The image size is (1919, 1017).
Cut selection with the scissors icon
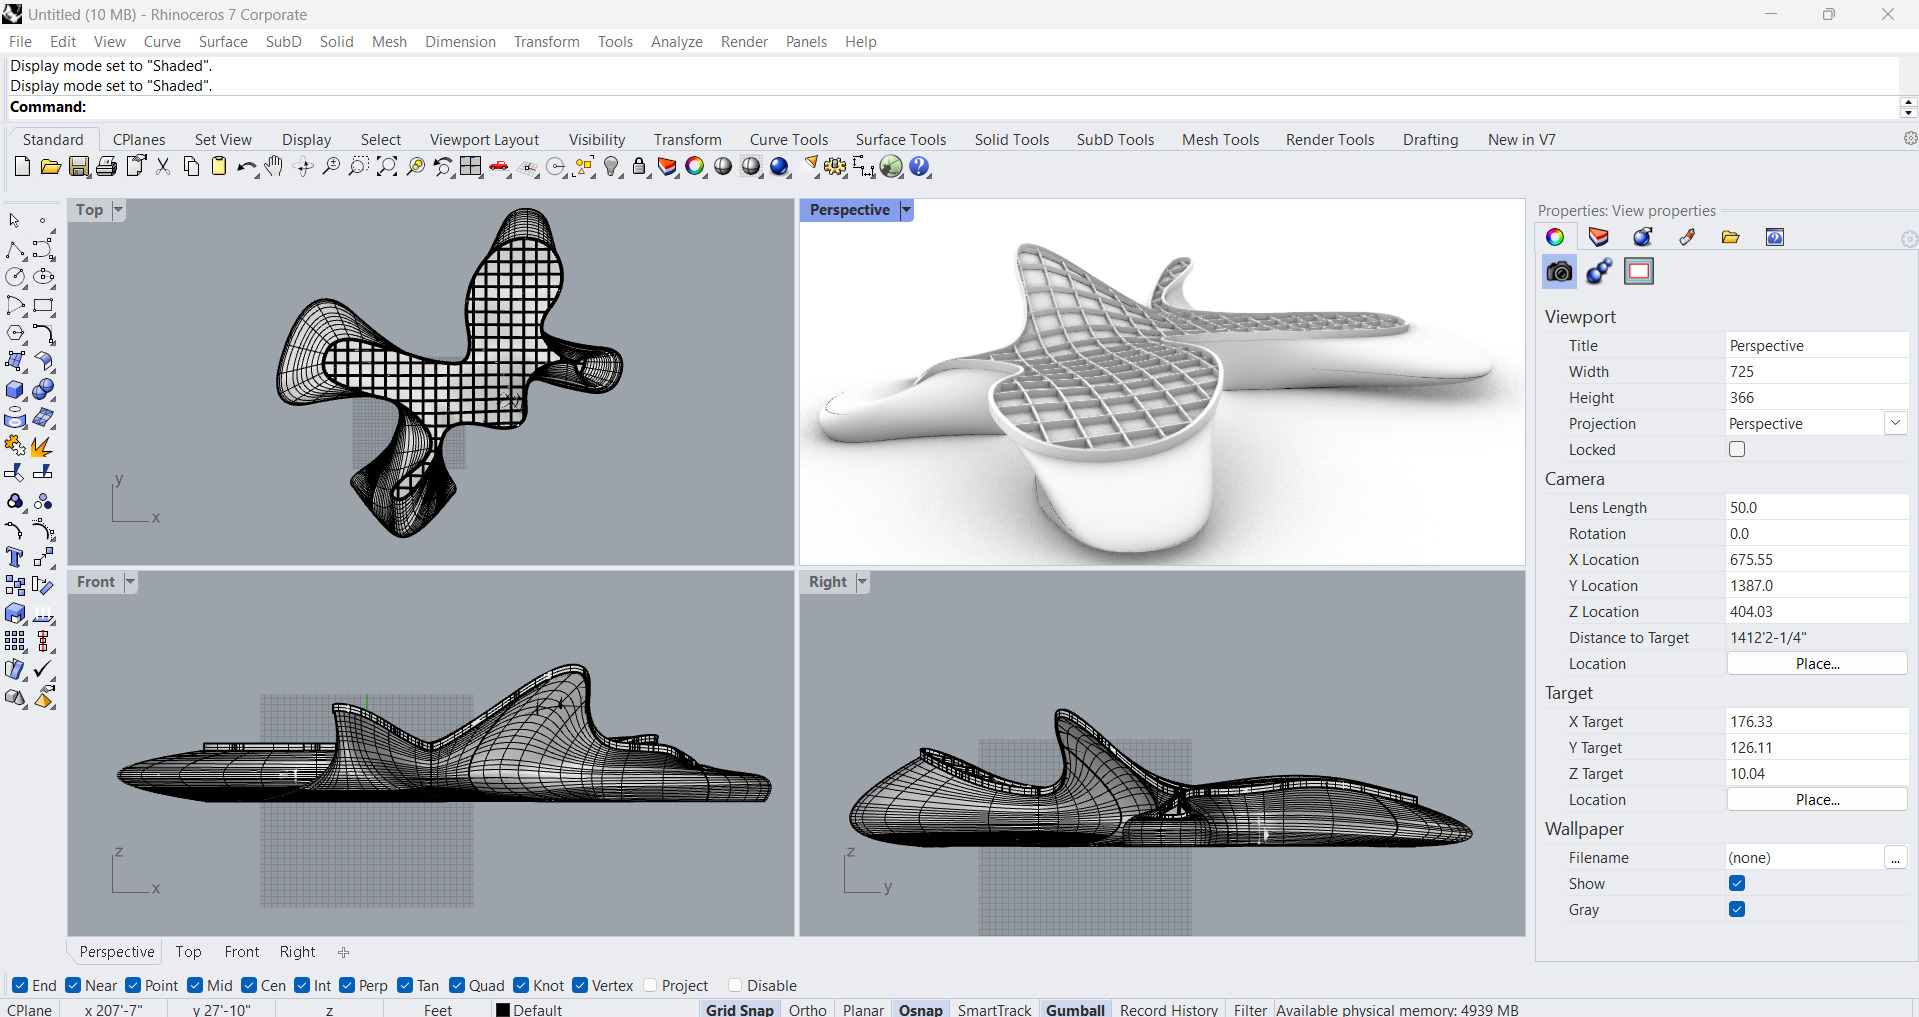[x=163, y=167]
